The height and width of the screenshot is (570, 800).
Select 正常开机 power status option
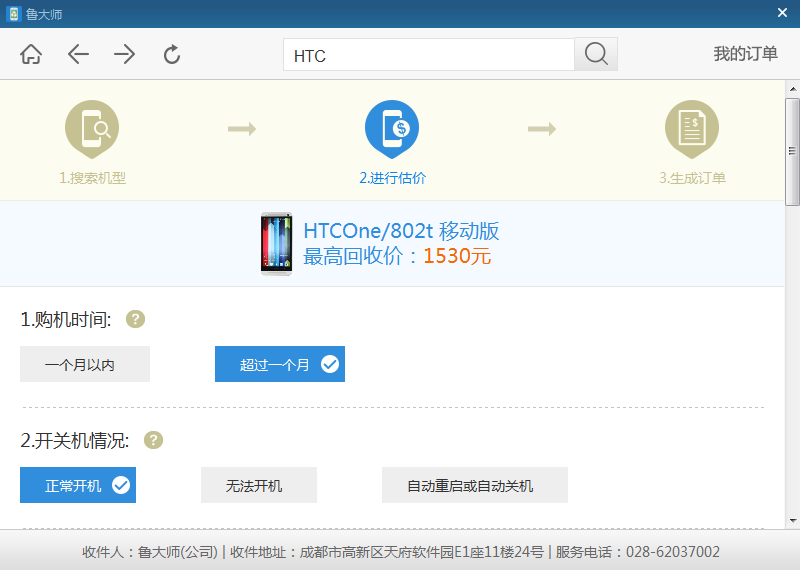(x=78, y=485)
